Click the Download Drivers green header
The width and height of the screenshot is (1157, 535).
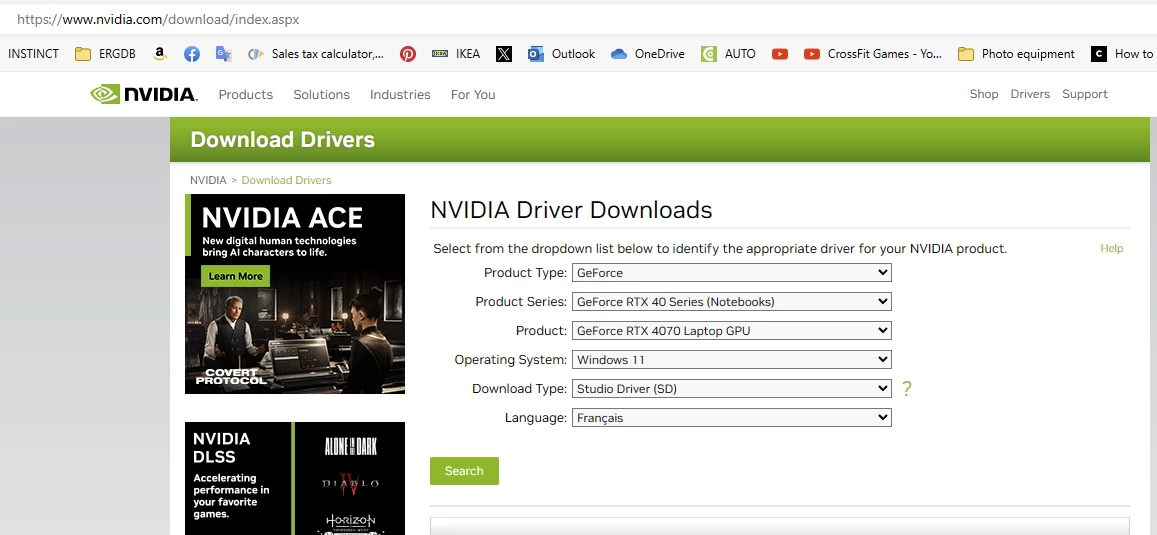coord(660,139)
